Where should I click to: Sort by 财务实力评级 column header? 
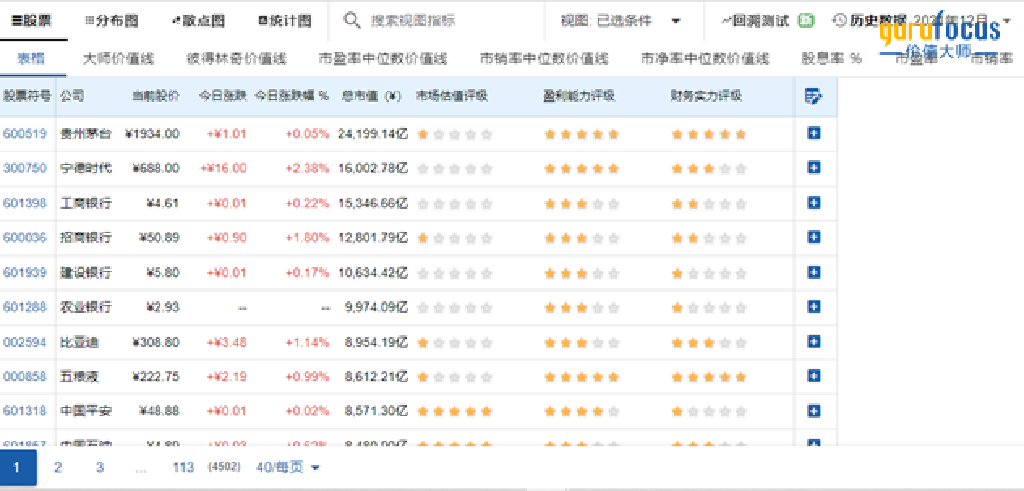(706, 97)
